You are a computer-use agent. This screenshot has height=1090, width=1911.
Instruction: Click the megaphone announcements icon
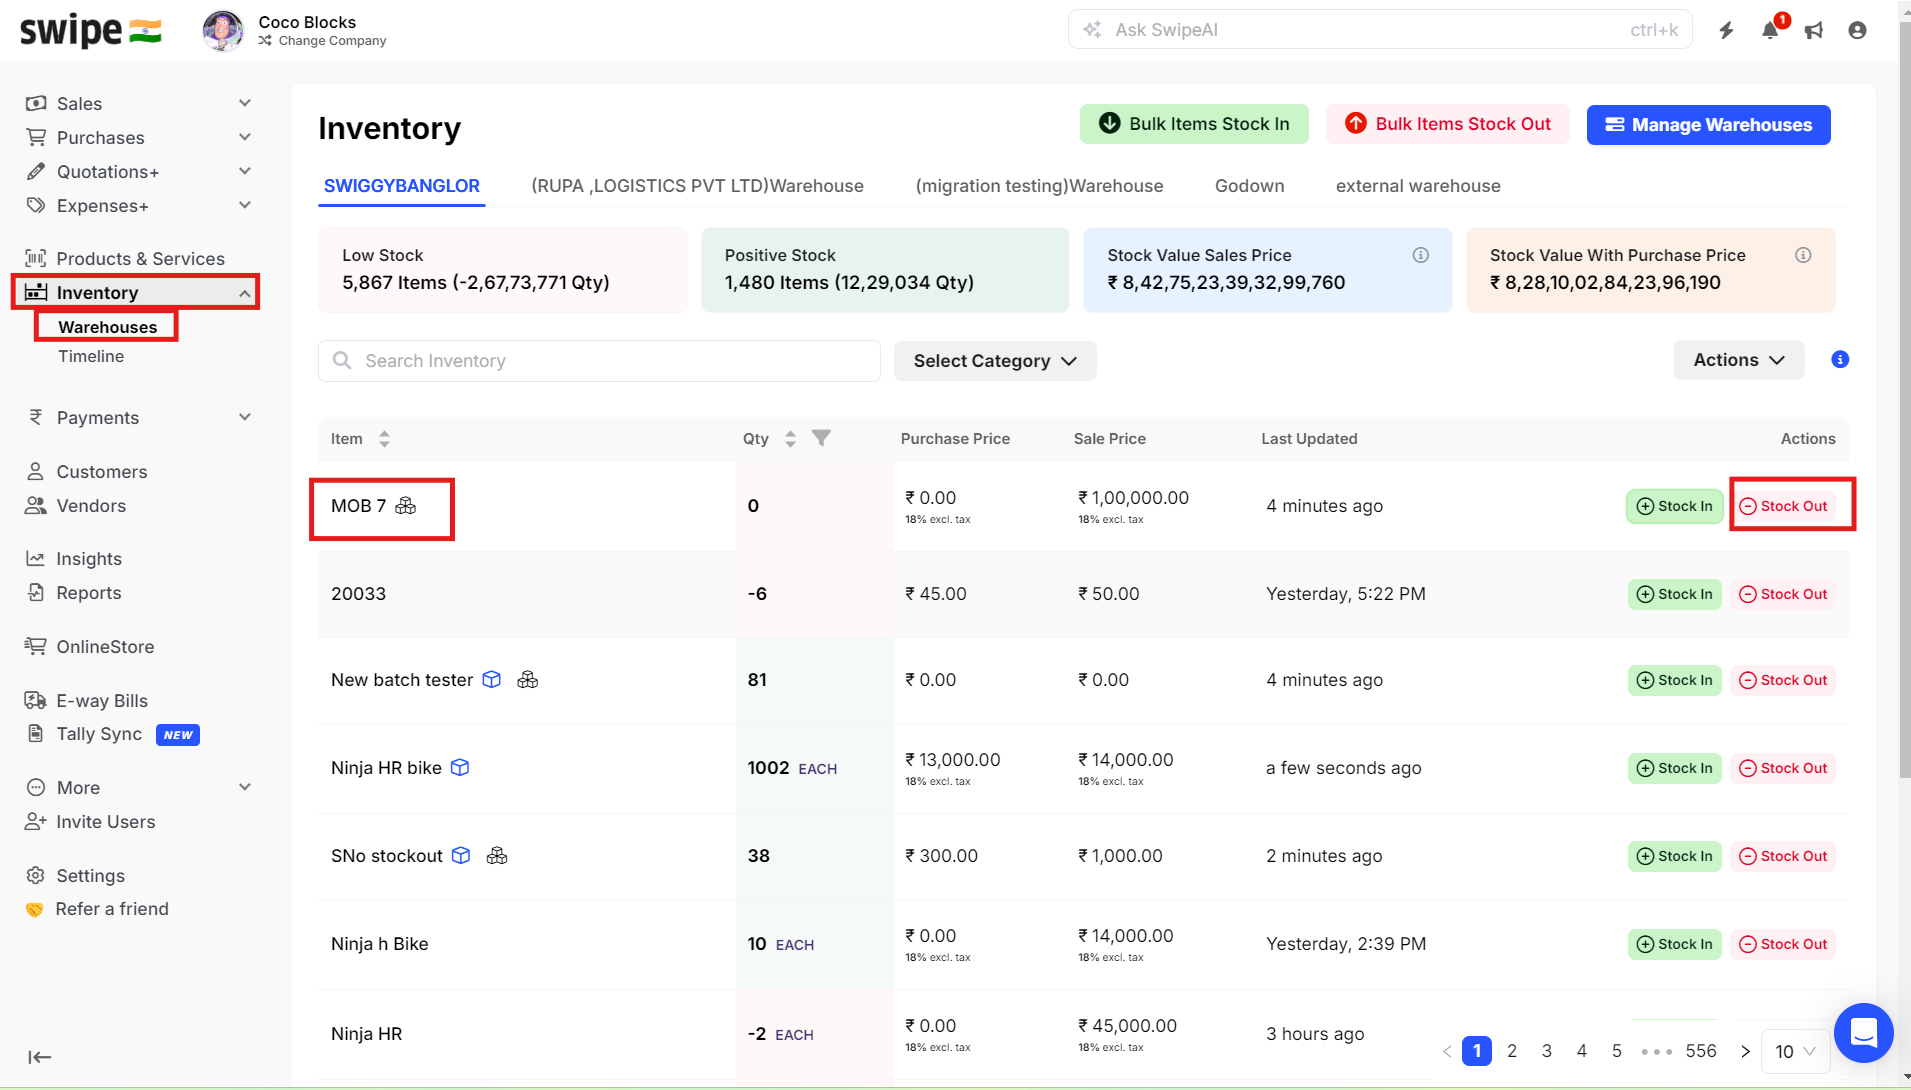point(1813,30)
